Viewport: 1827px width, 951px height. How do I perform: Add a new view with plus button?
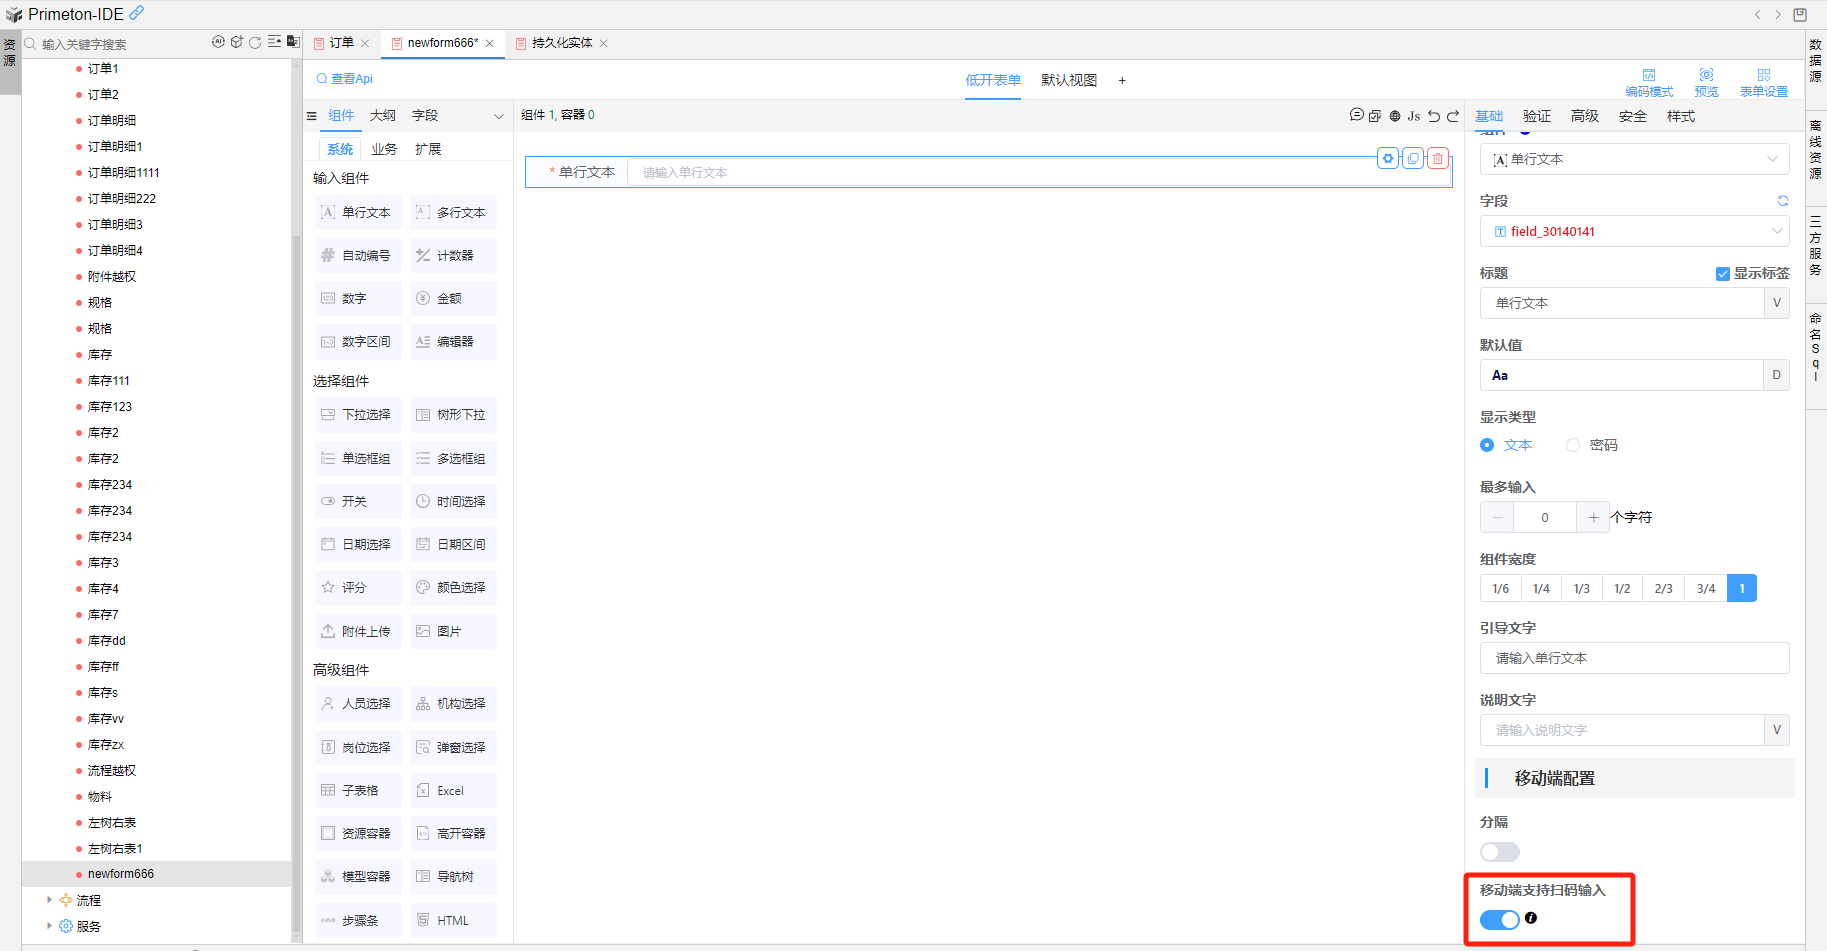1122,80
